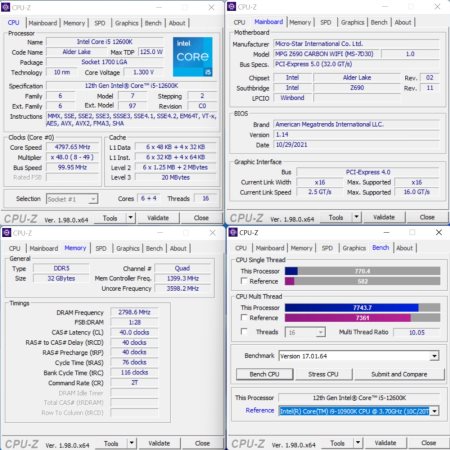Click Code Name Alder Lake field
The height and width of the screenshot is (450, 450).
(76, 52)
